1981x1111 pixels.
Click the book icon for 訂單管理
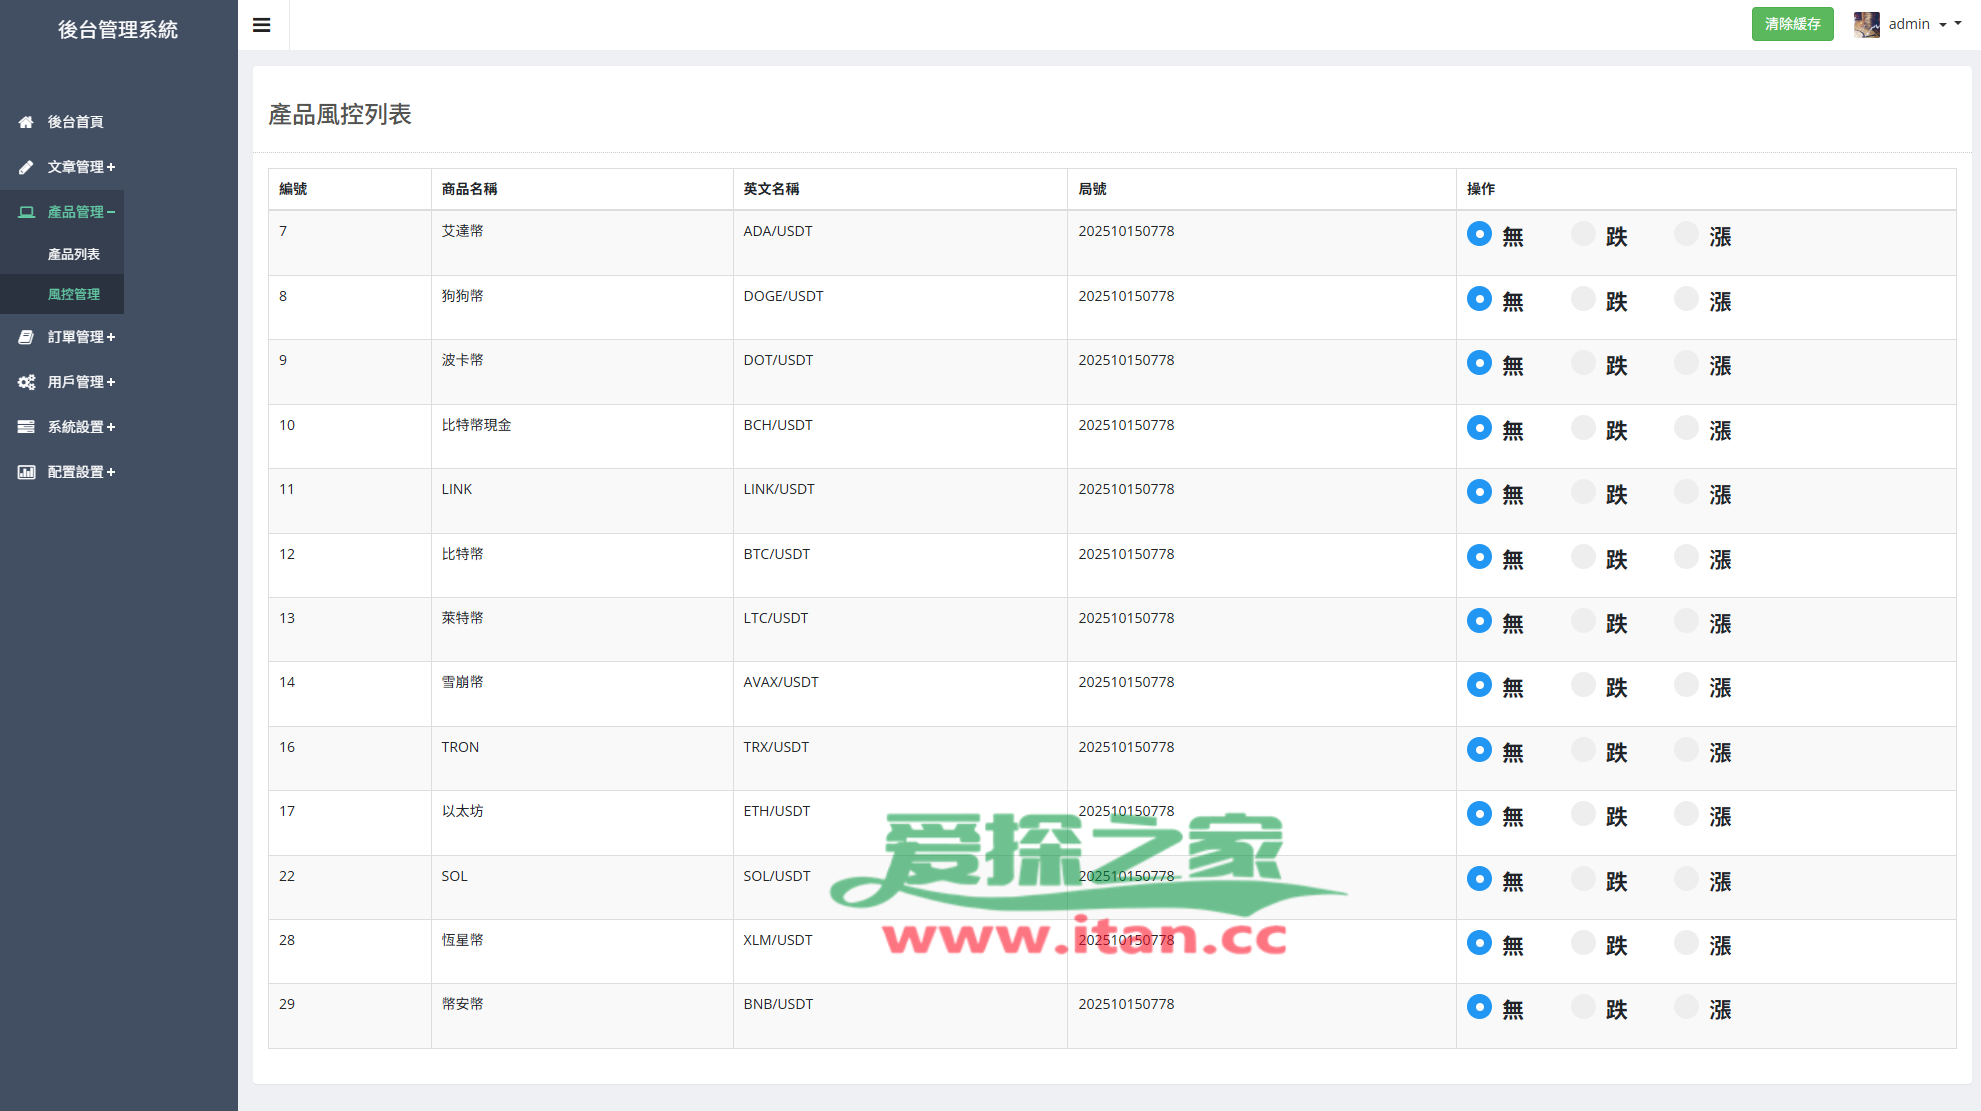tap(26, 337)
